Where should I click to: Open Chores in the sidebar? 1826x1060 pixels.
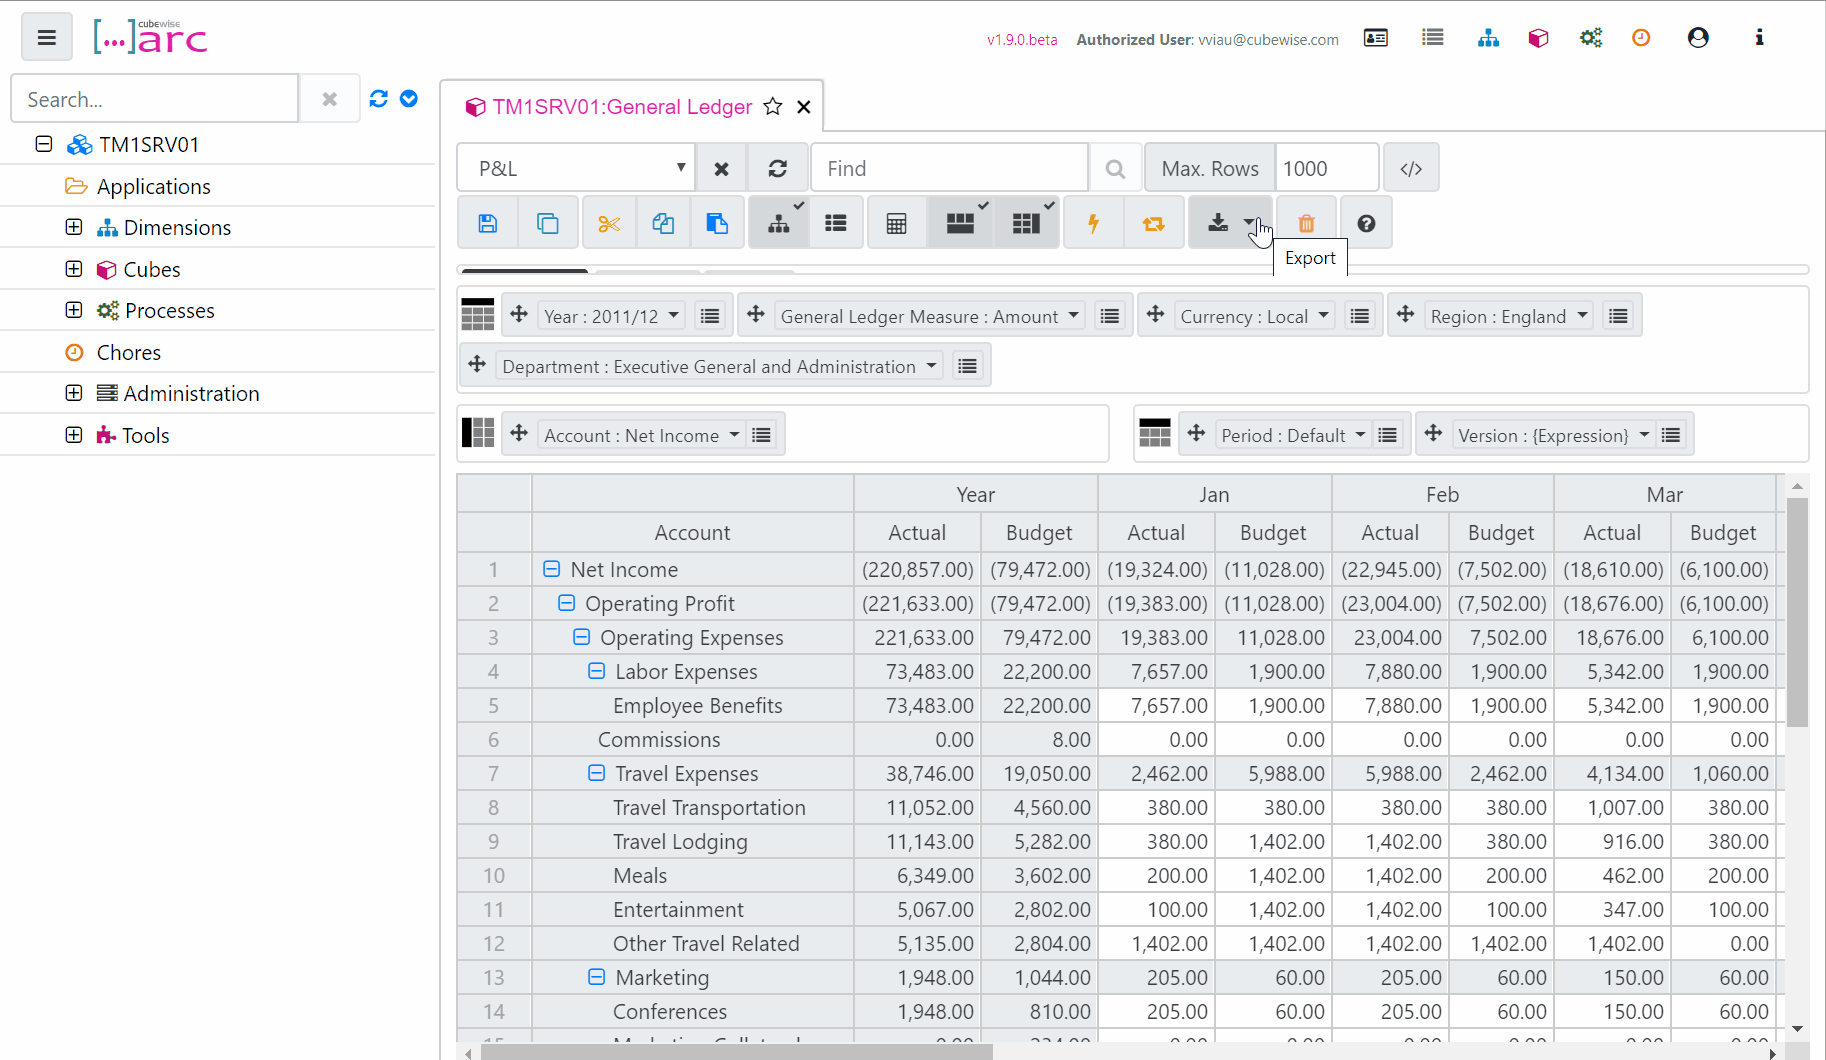(x=128, y=352)
